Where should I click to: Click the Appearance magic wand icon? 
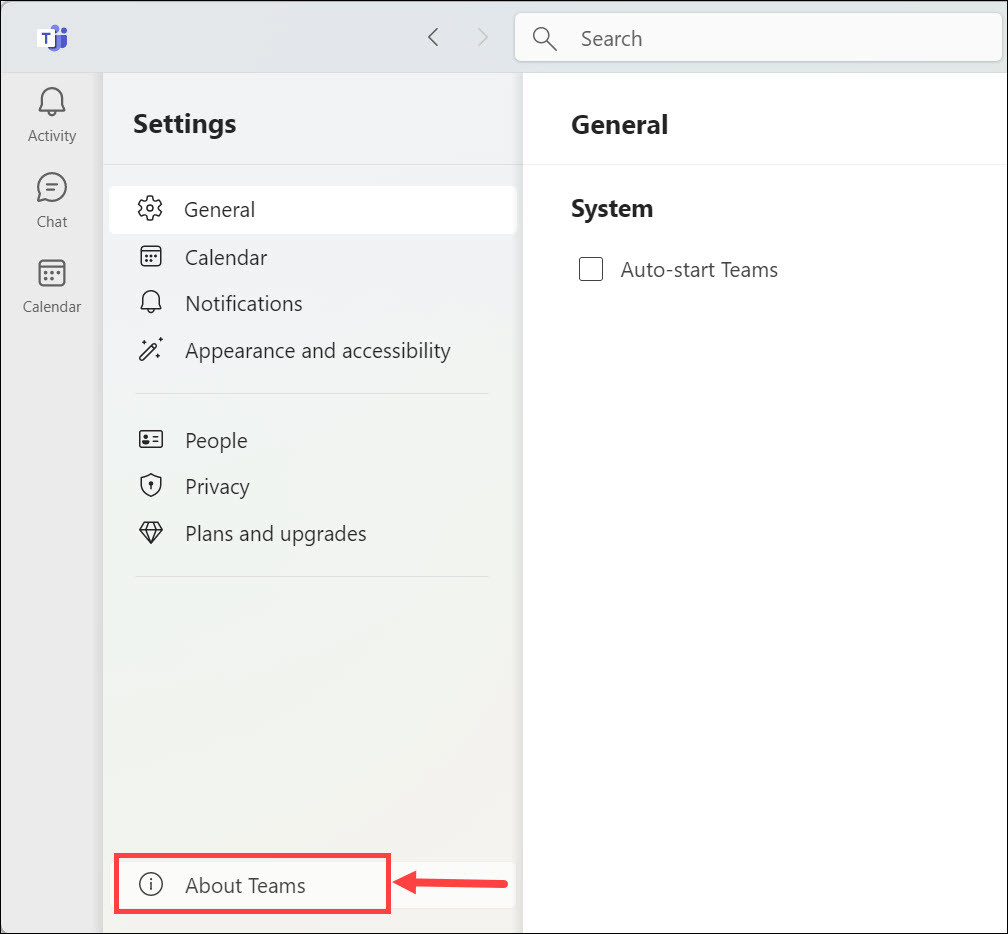pos(151,350)
